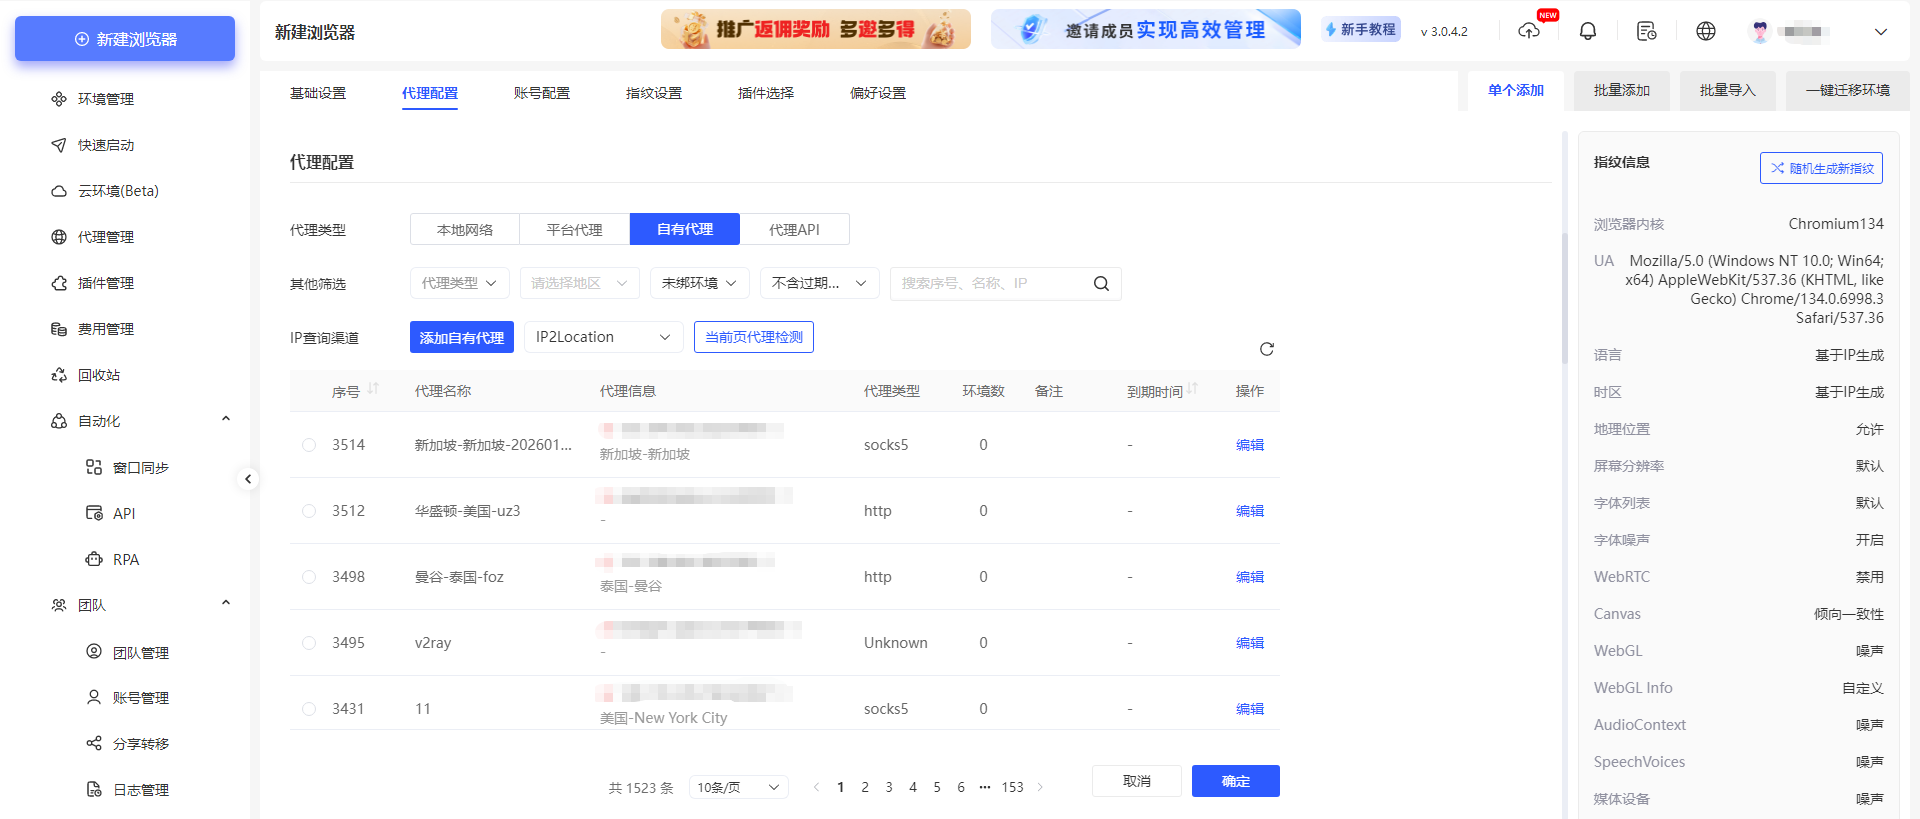Switch to the 批量添加 tab
The width and height of the screenshot is (1920, 819).
click(1622, 90)
